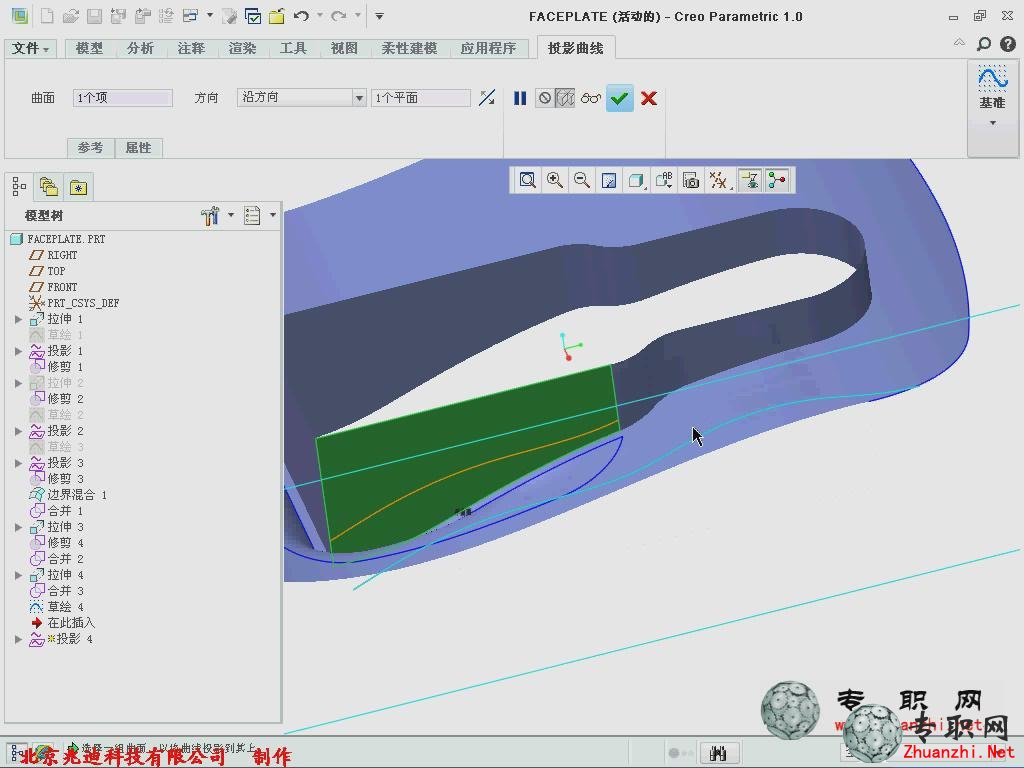Click the Open file icon
1024x768 pixels.
click(71, 16)
